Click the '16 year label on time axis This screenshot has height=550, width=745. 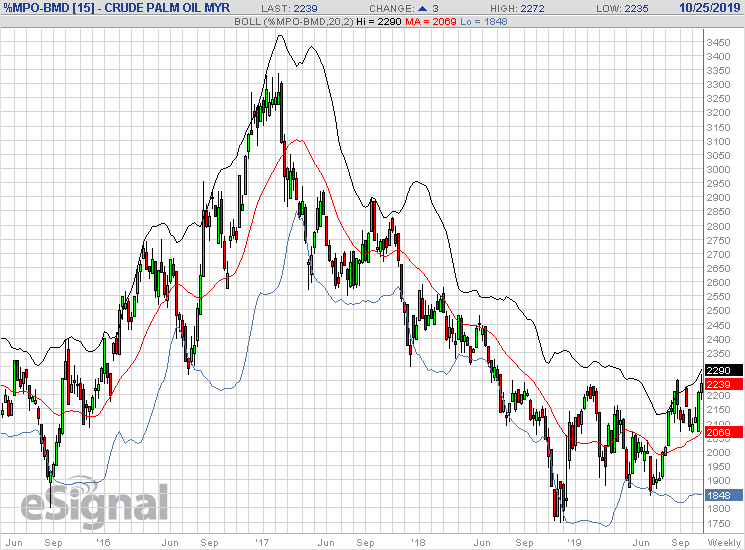point(103,542)
